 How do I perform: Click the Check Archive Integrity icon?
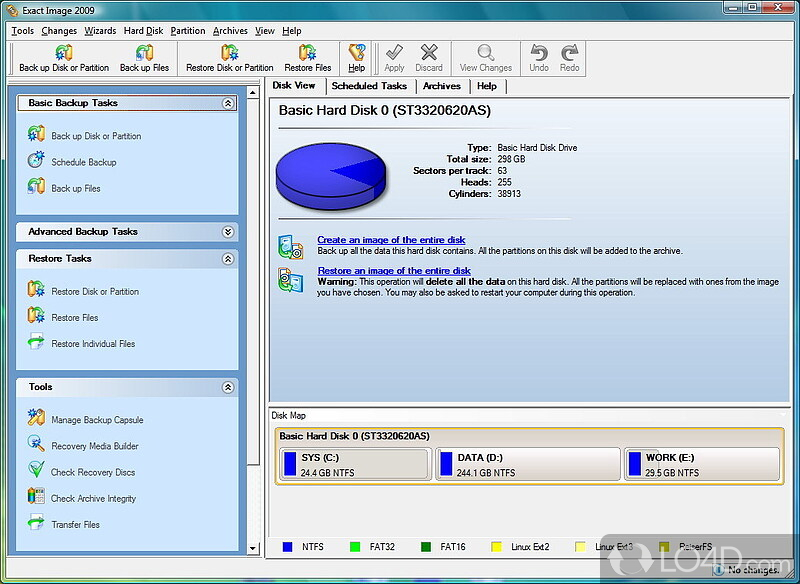[36, 497]
